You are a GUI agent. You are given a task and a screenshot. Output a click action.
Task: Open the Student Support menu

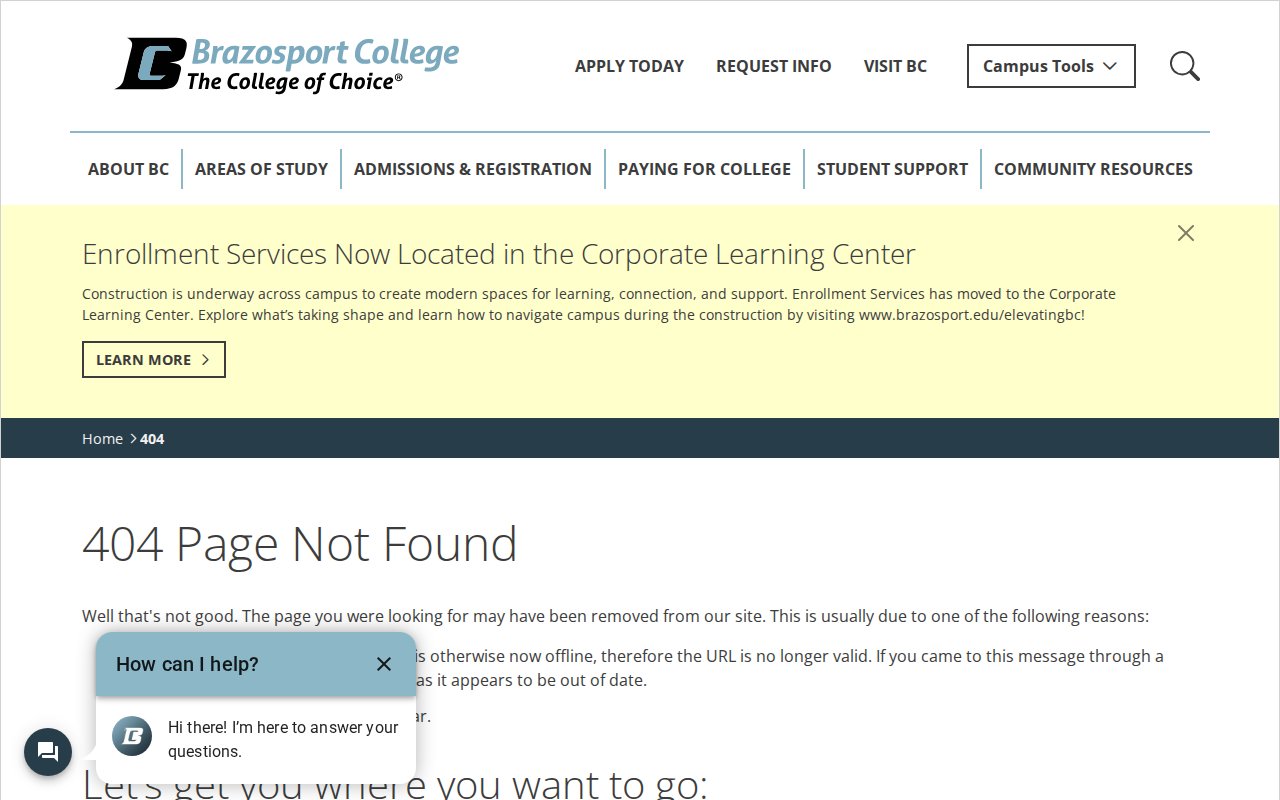point(892,169)
